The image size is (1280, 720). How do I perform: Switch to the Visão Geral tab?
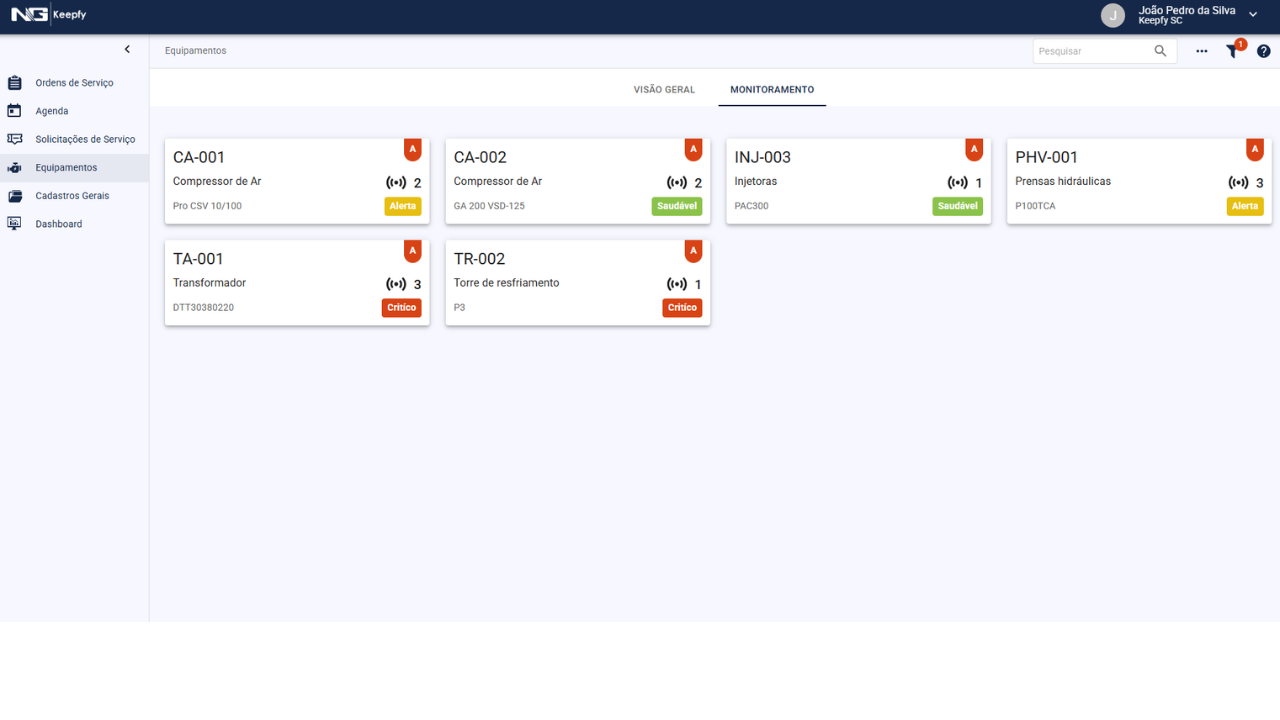664,90
